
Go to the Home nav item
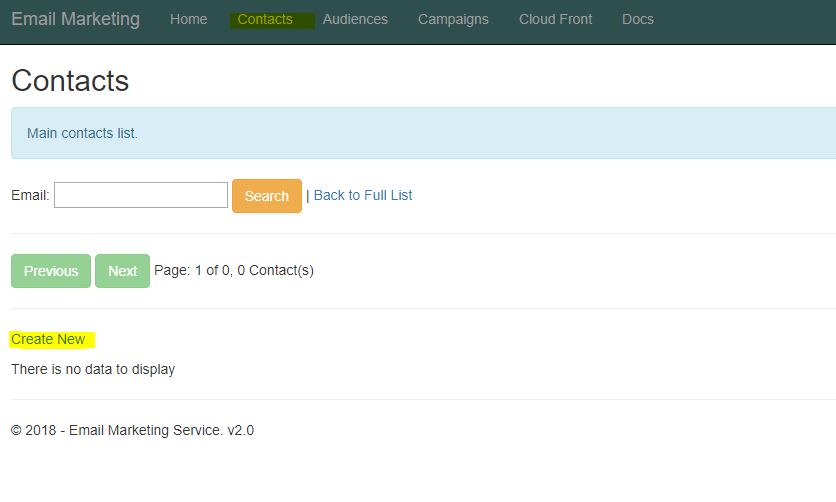(188, 19)
